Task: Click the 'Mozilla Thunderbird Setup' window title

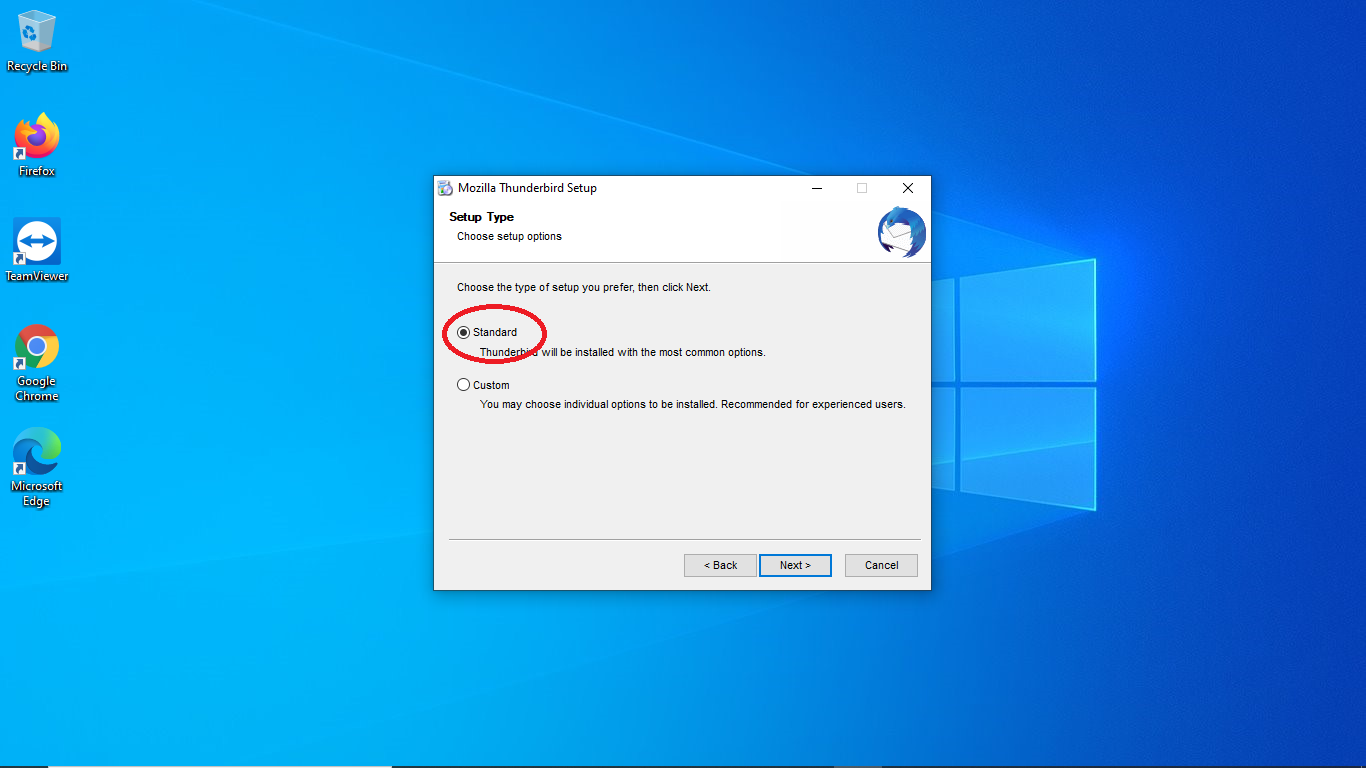Action: 527,188
